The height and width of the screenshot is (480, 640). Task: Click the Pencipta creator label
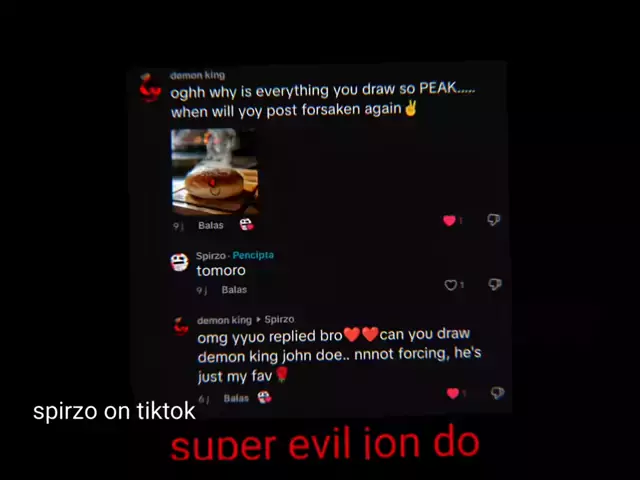(253, 255)
